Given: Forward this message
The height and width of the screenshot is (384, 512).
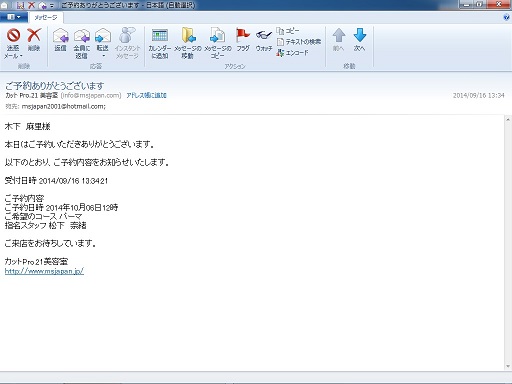Looking at the screenshot, I should click(x=103, y=39).
